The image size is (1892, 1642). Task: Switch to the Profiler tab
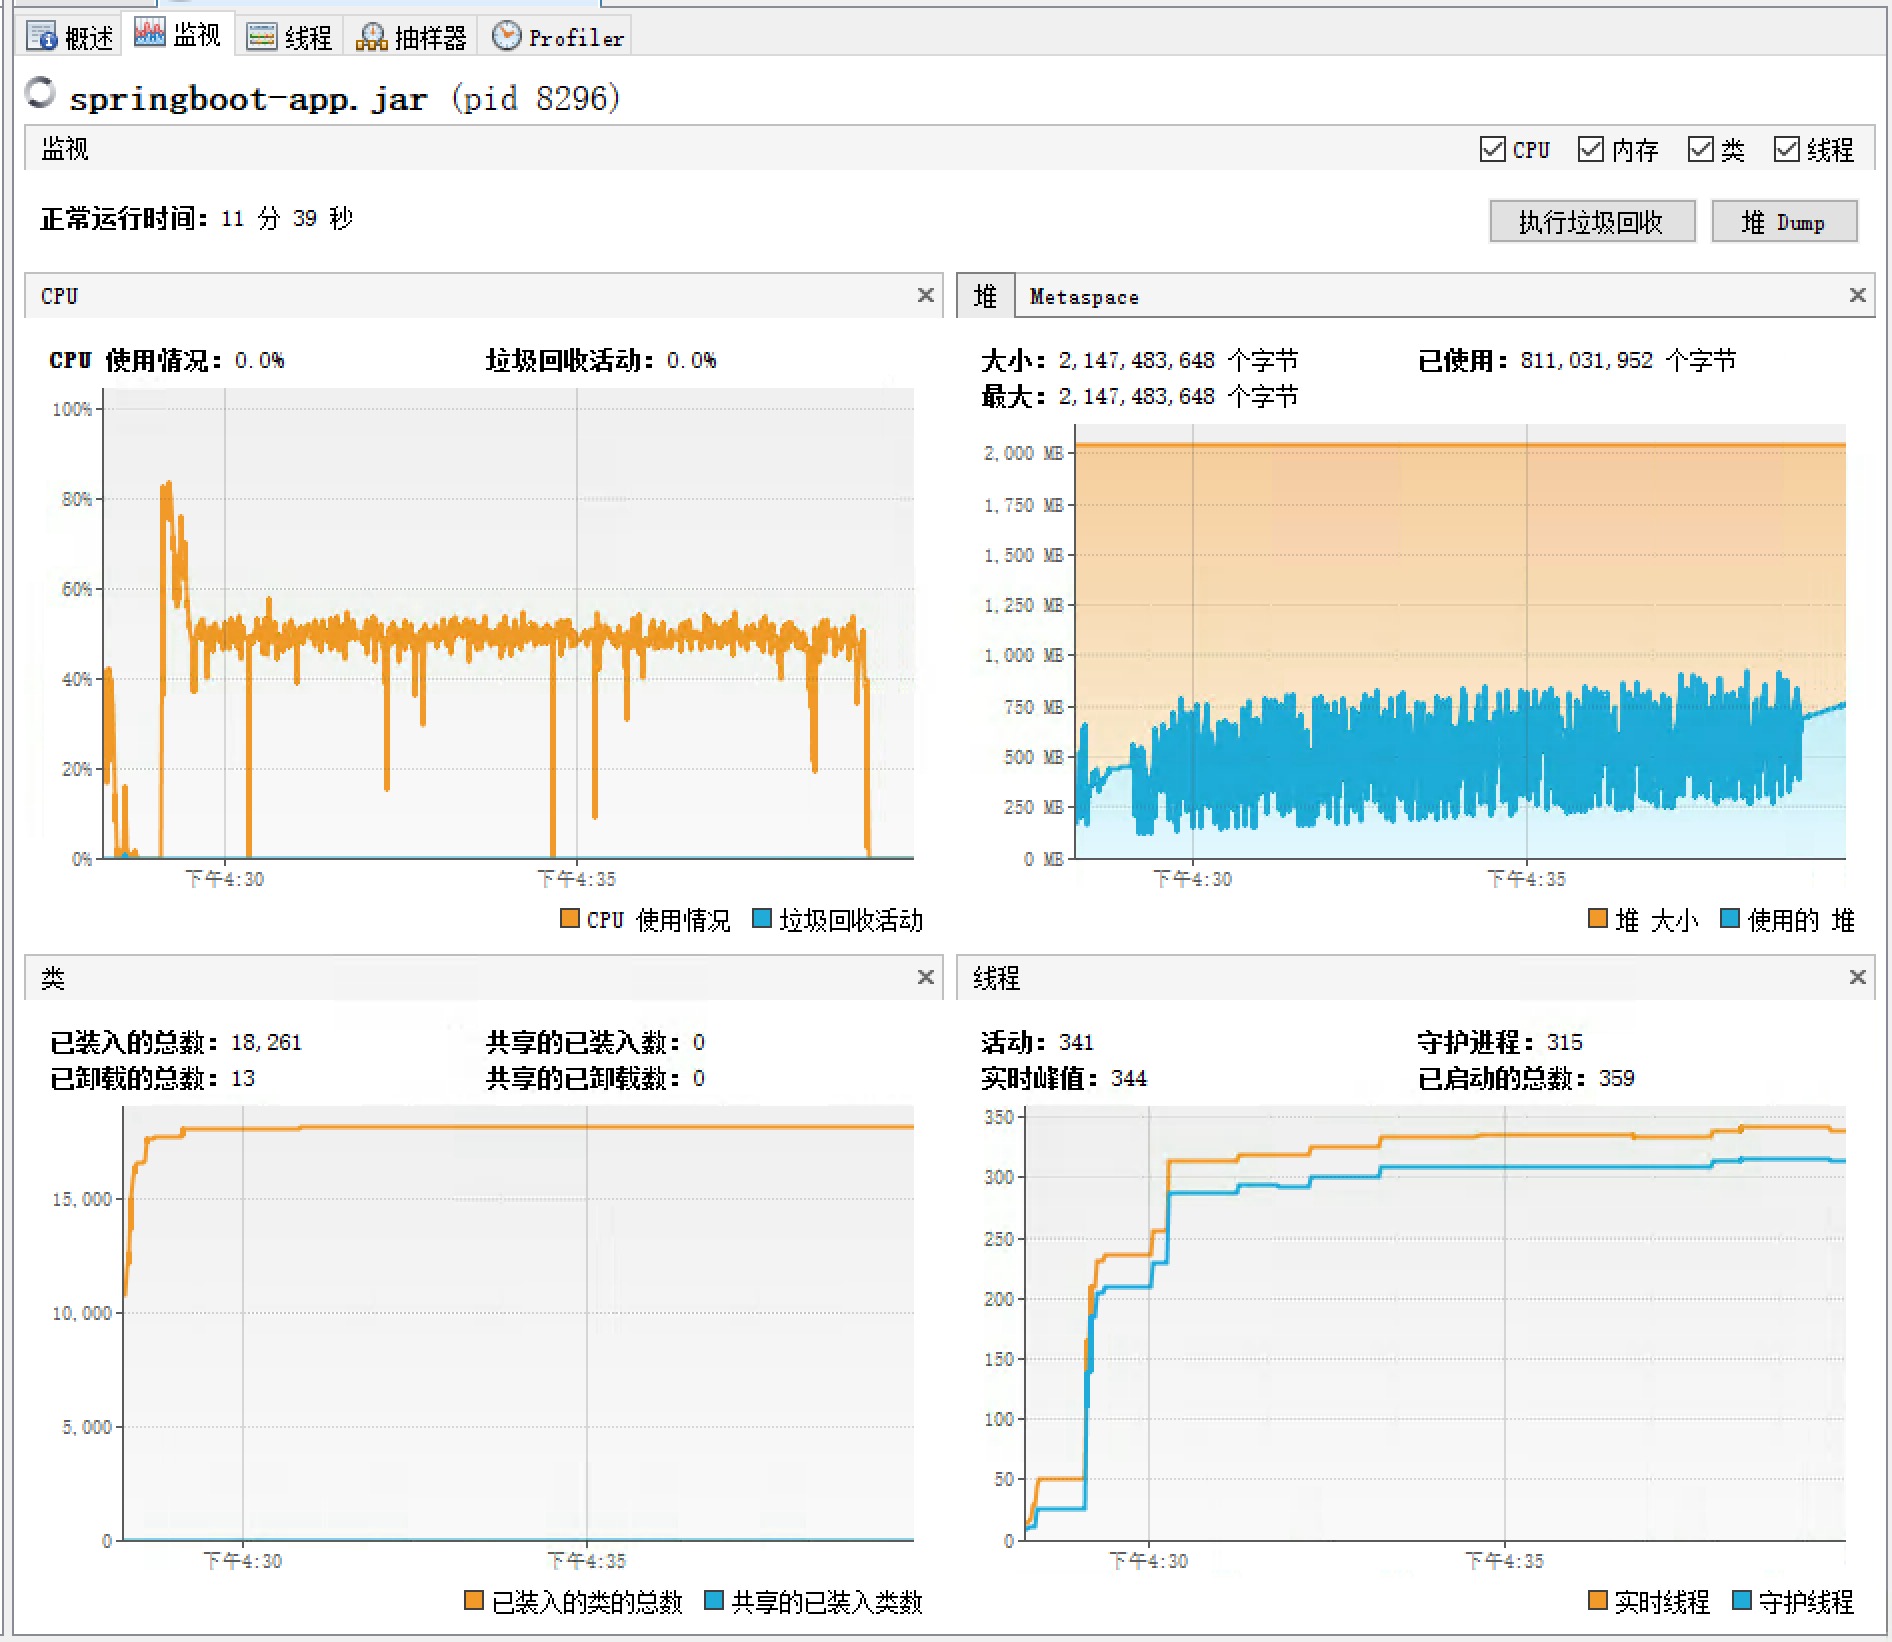coord(557,37)
